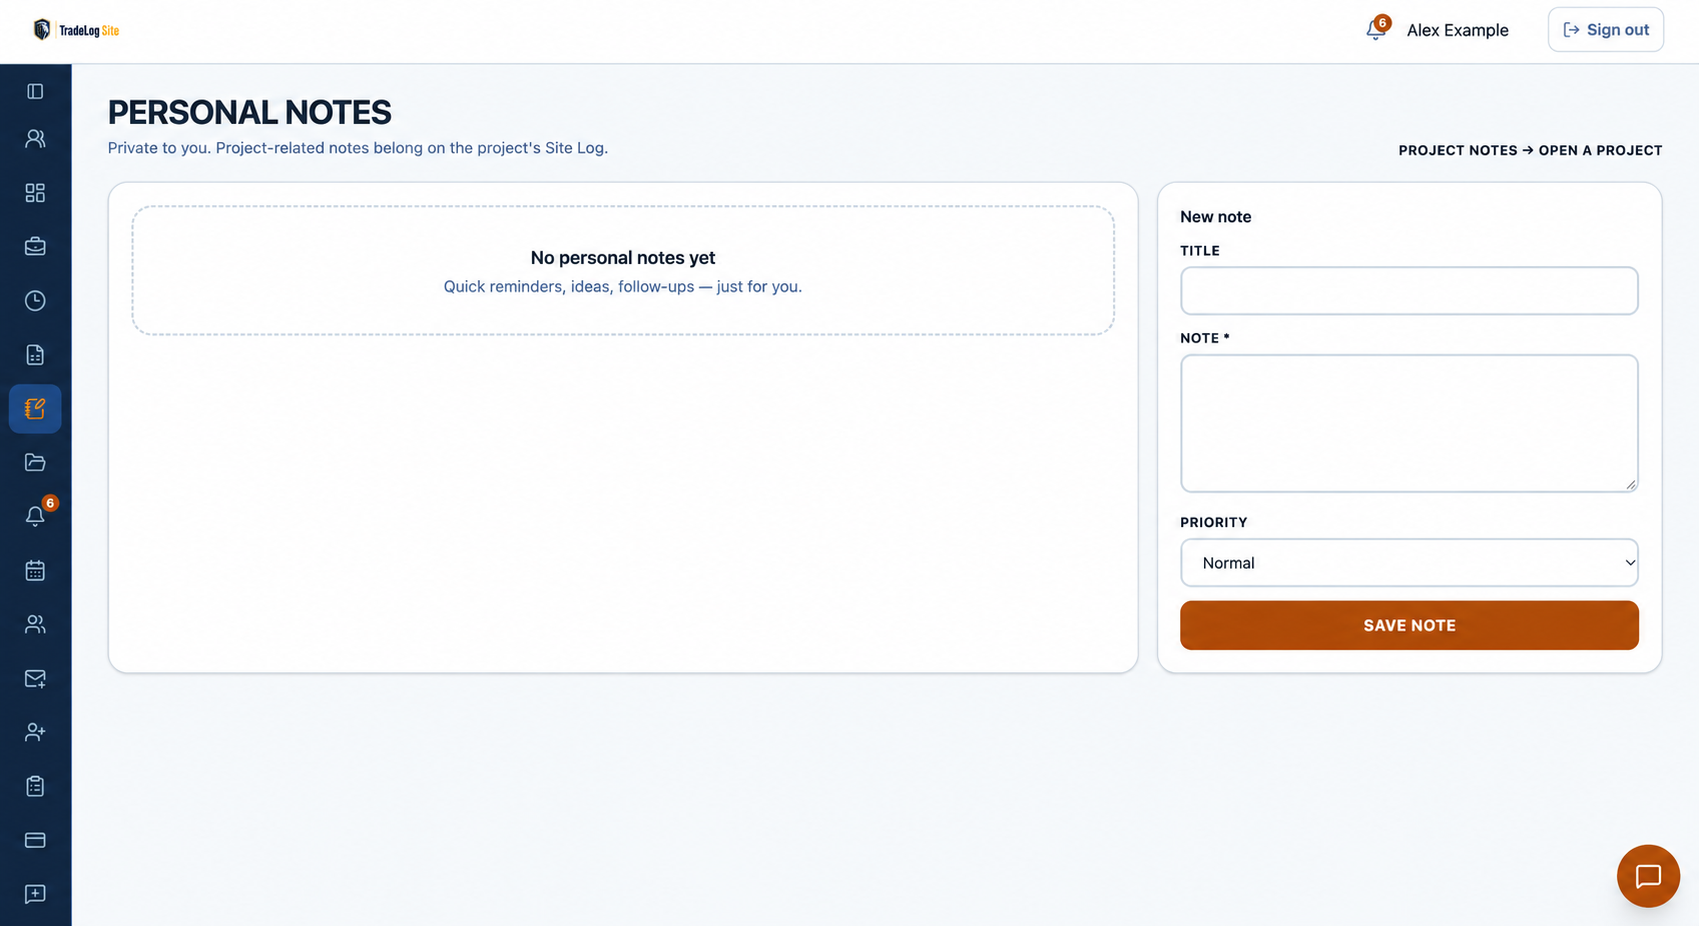Image resolution: width=1699 pixels, height=926 pixels.
Task: Click the 'No personal notes yet' heading
Action: click(623, 258)
